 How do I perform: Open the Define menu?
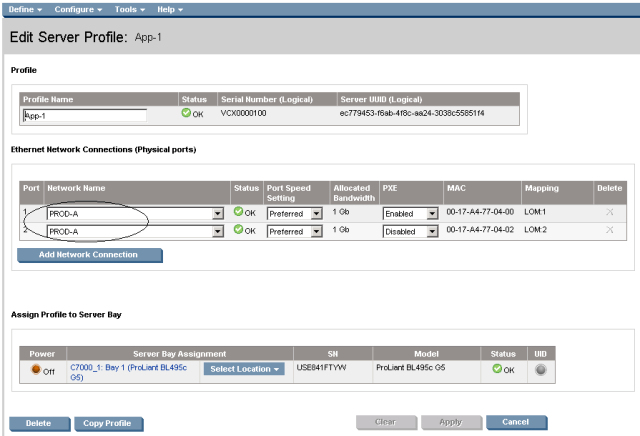click(26, 9)
